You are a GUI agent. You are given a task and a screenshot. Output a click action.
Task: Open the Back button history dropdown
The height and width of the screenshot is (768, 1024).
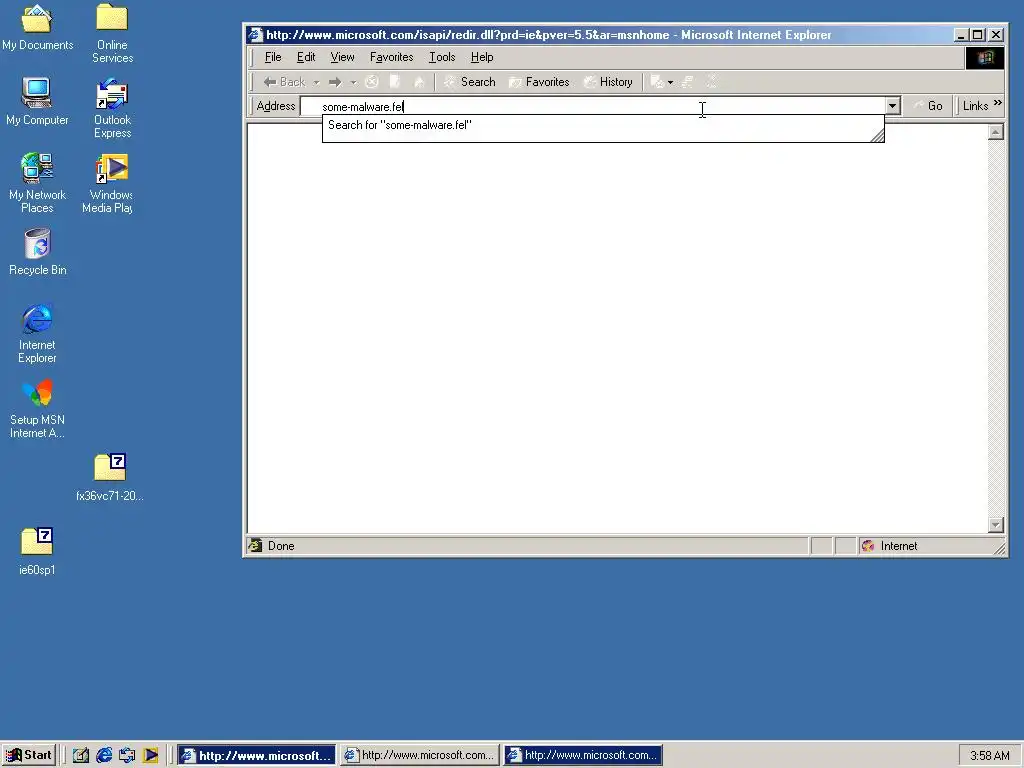316,82
